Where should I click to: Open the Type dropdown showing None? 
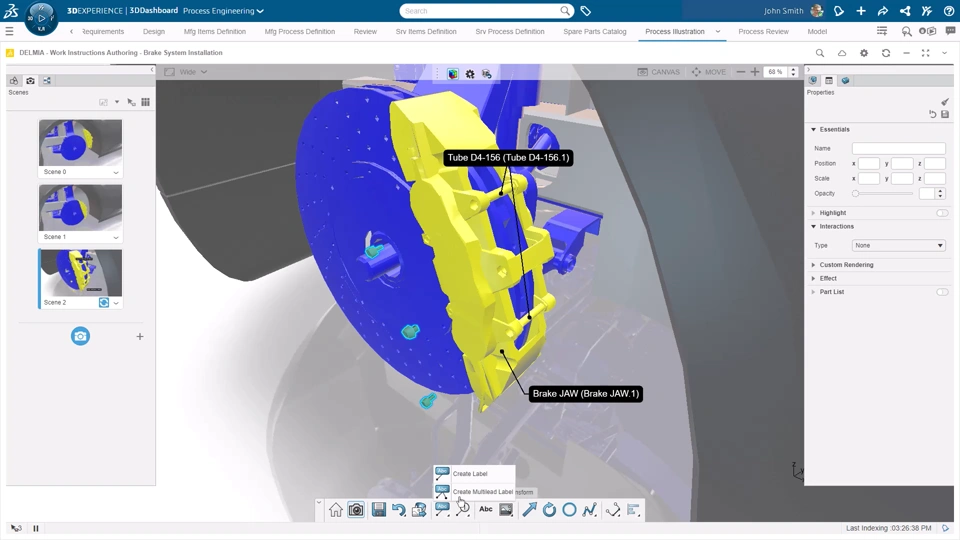pos(899,246)
